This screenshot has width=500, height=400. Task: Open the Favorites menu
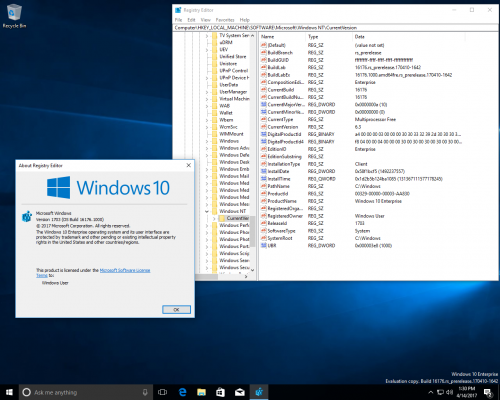(x=225, y=20)
